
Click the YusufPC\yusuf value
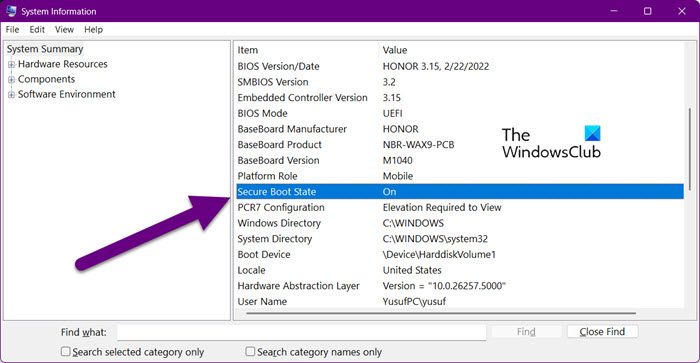tap(414, 301)
